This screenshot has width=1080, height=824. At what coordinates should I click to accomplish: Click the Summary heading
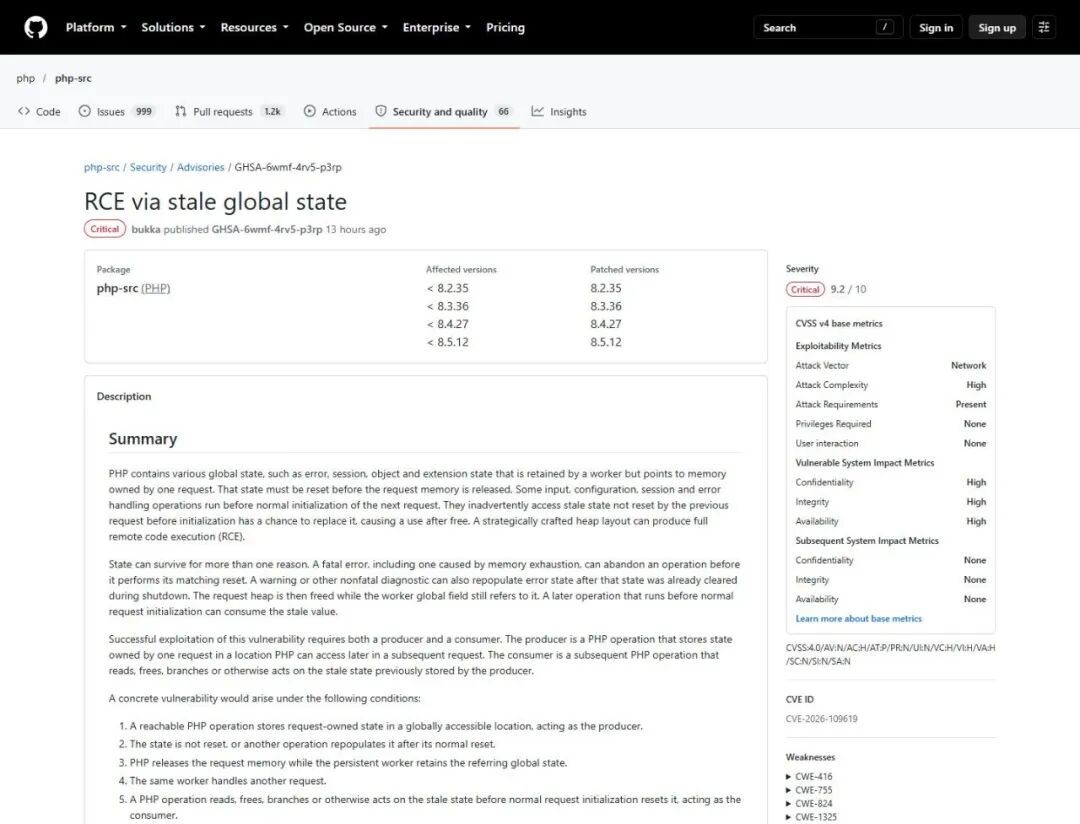(x=143, y=439)
